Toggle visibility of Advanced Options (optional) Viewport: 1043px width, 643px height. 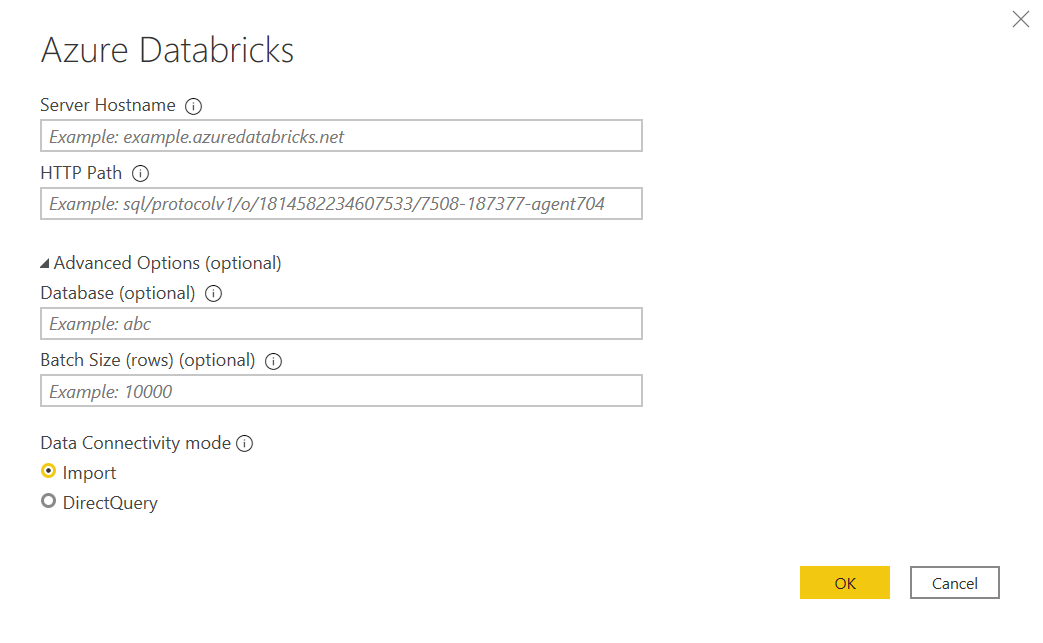(44, 261)
